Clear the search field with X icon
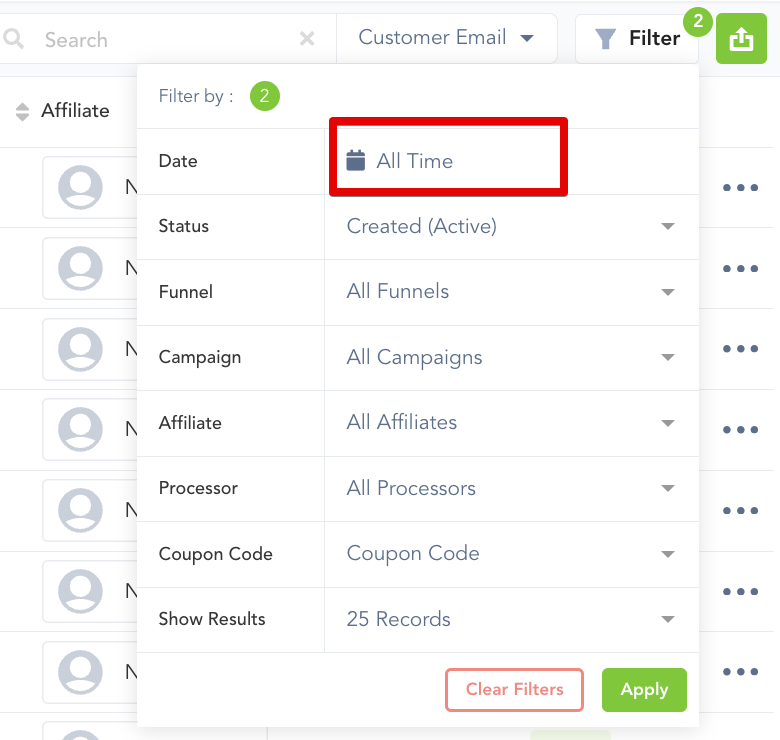The image size is (780, 740). coord(307,39)
